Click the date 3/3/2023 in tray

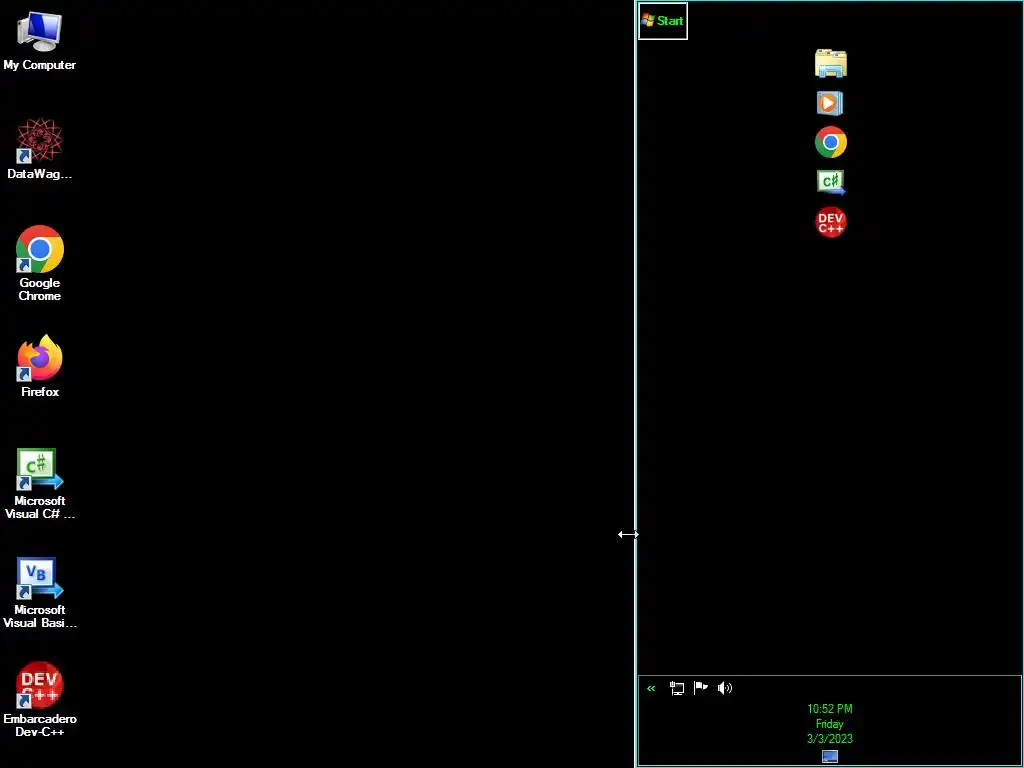point(829,739)
